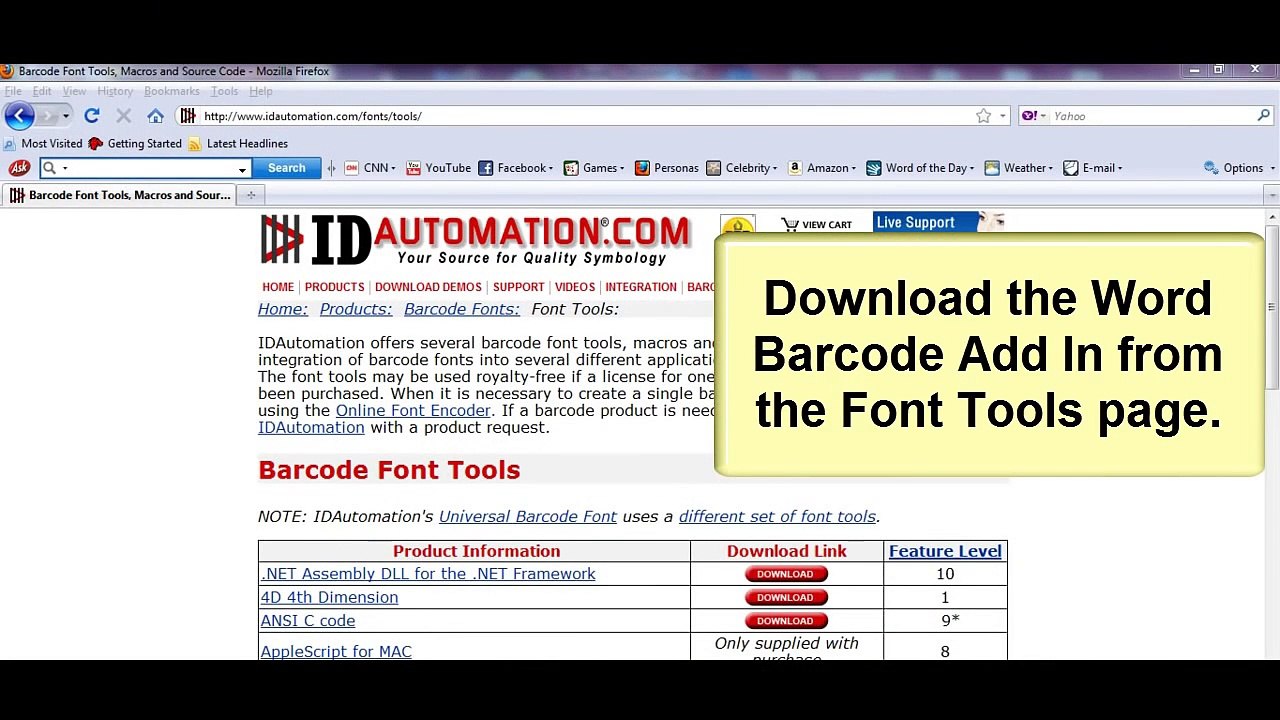Open the CNN toolbar dropdown

tap(370, 168)
